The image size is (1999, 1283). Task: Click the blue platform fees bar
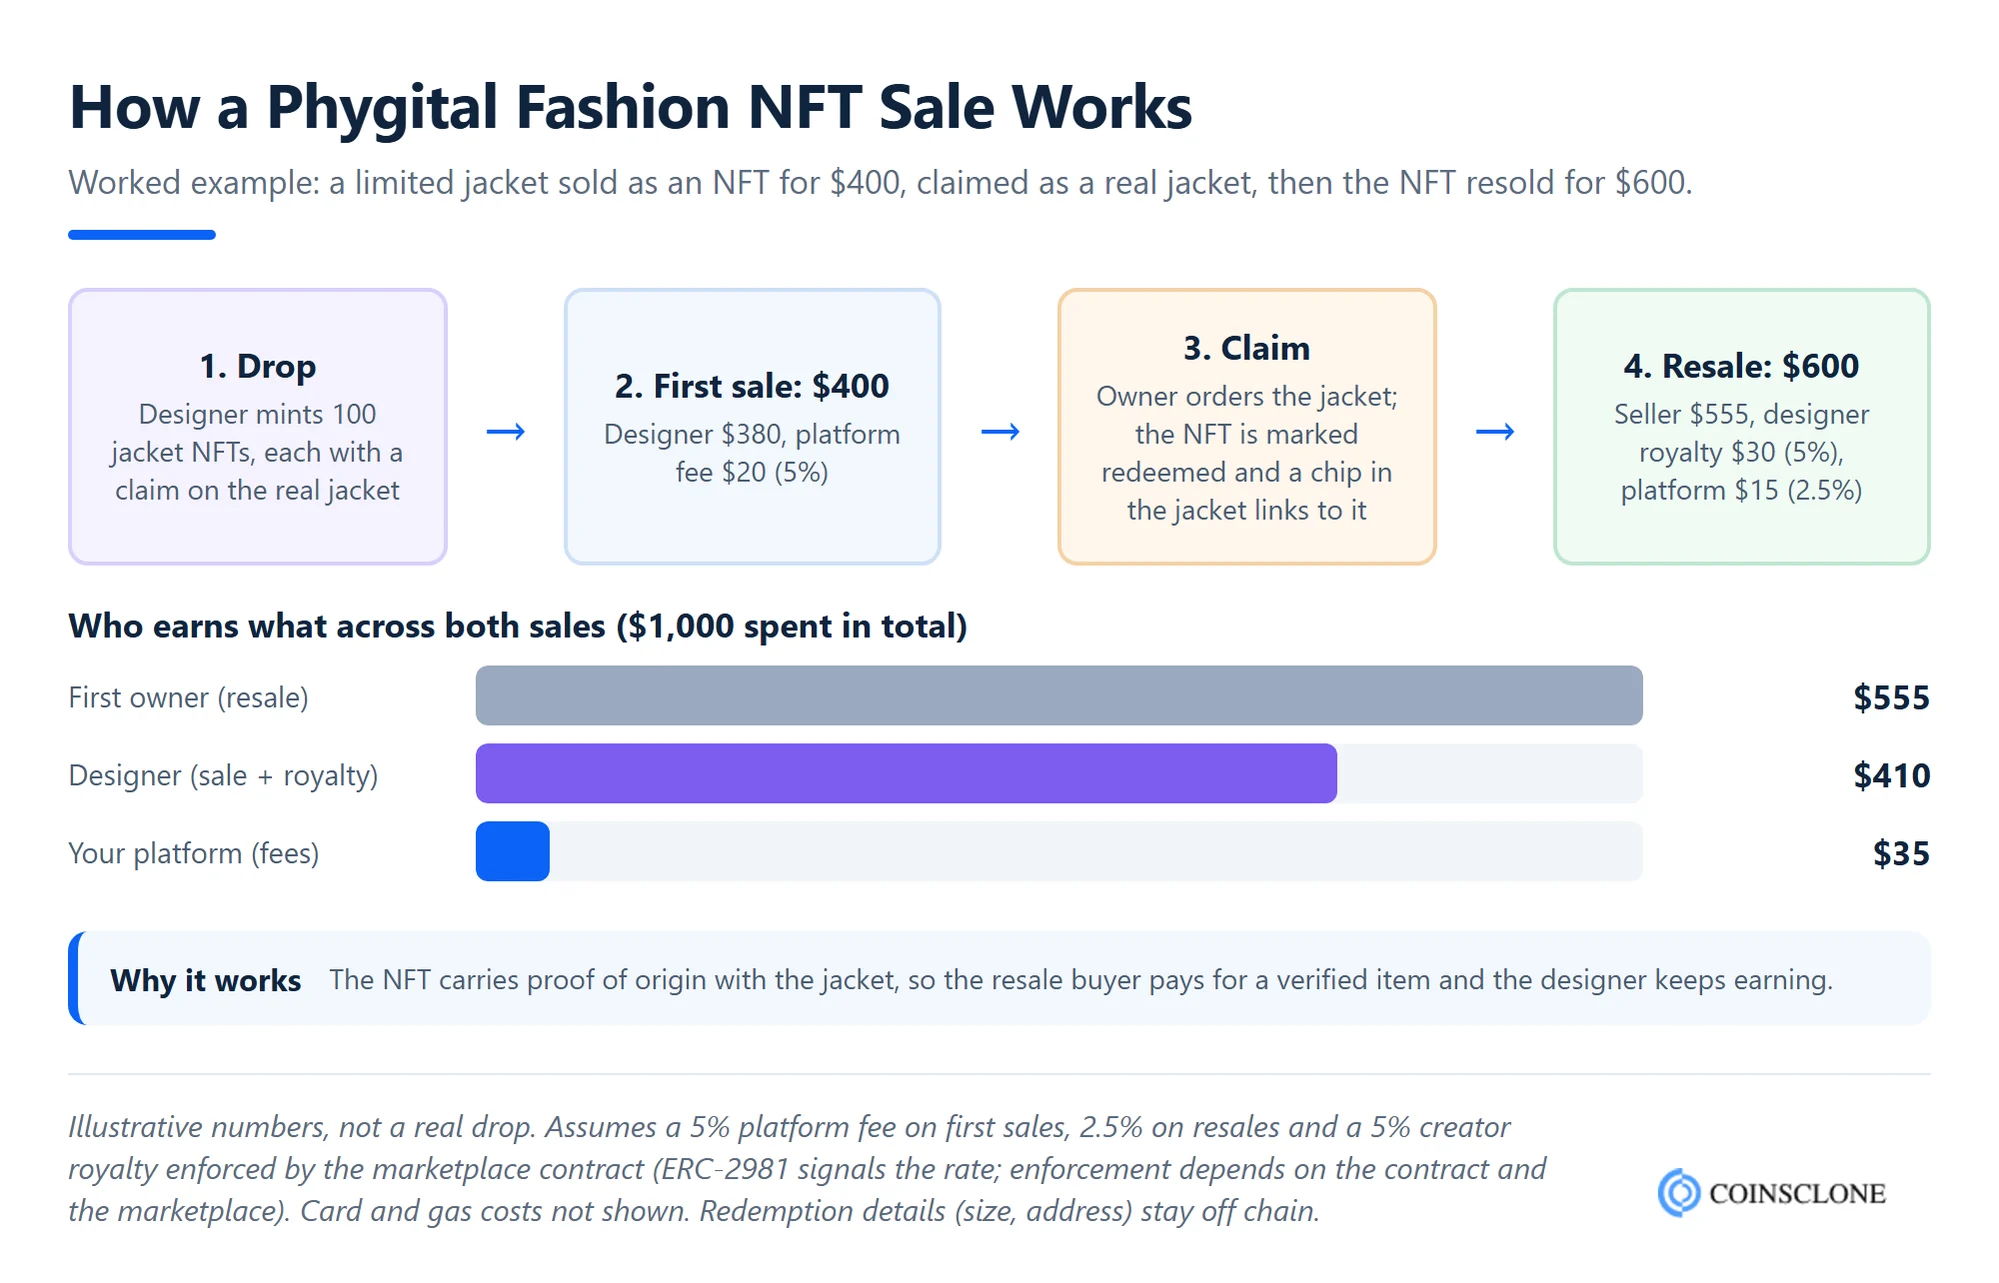pyautogui.click(x=512, y=851)
